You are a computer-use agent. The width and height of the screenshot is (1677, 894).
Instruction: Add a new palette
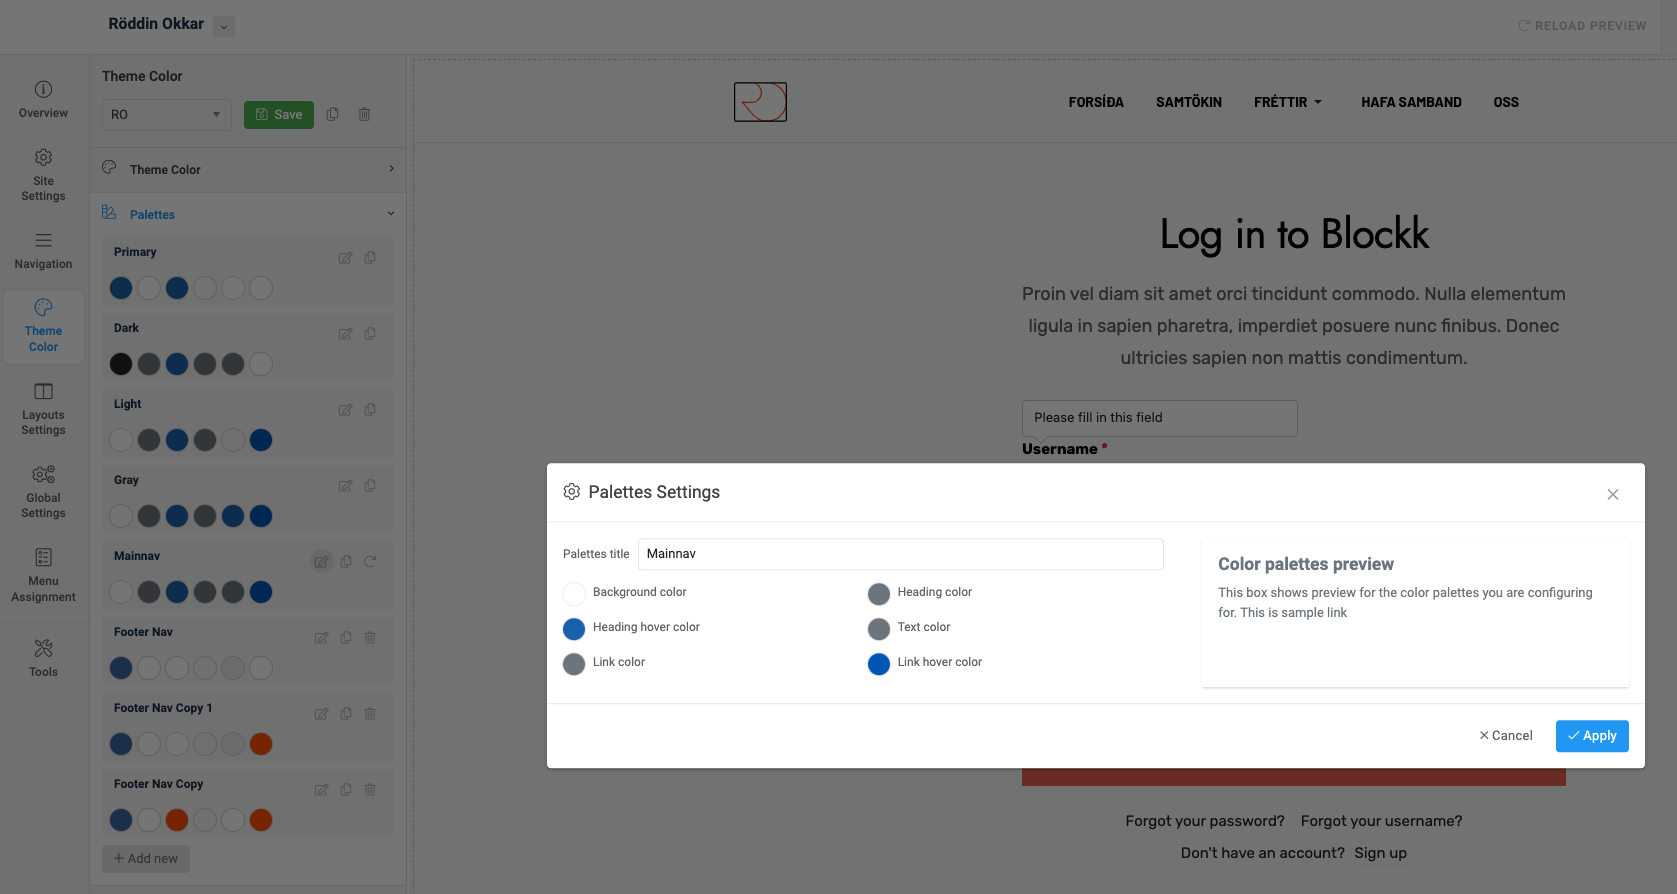[146, 859]
